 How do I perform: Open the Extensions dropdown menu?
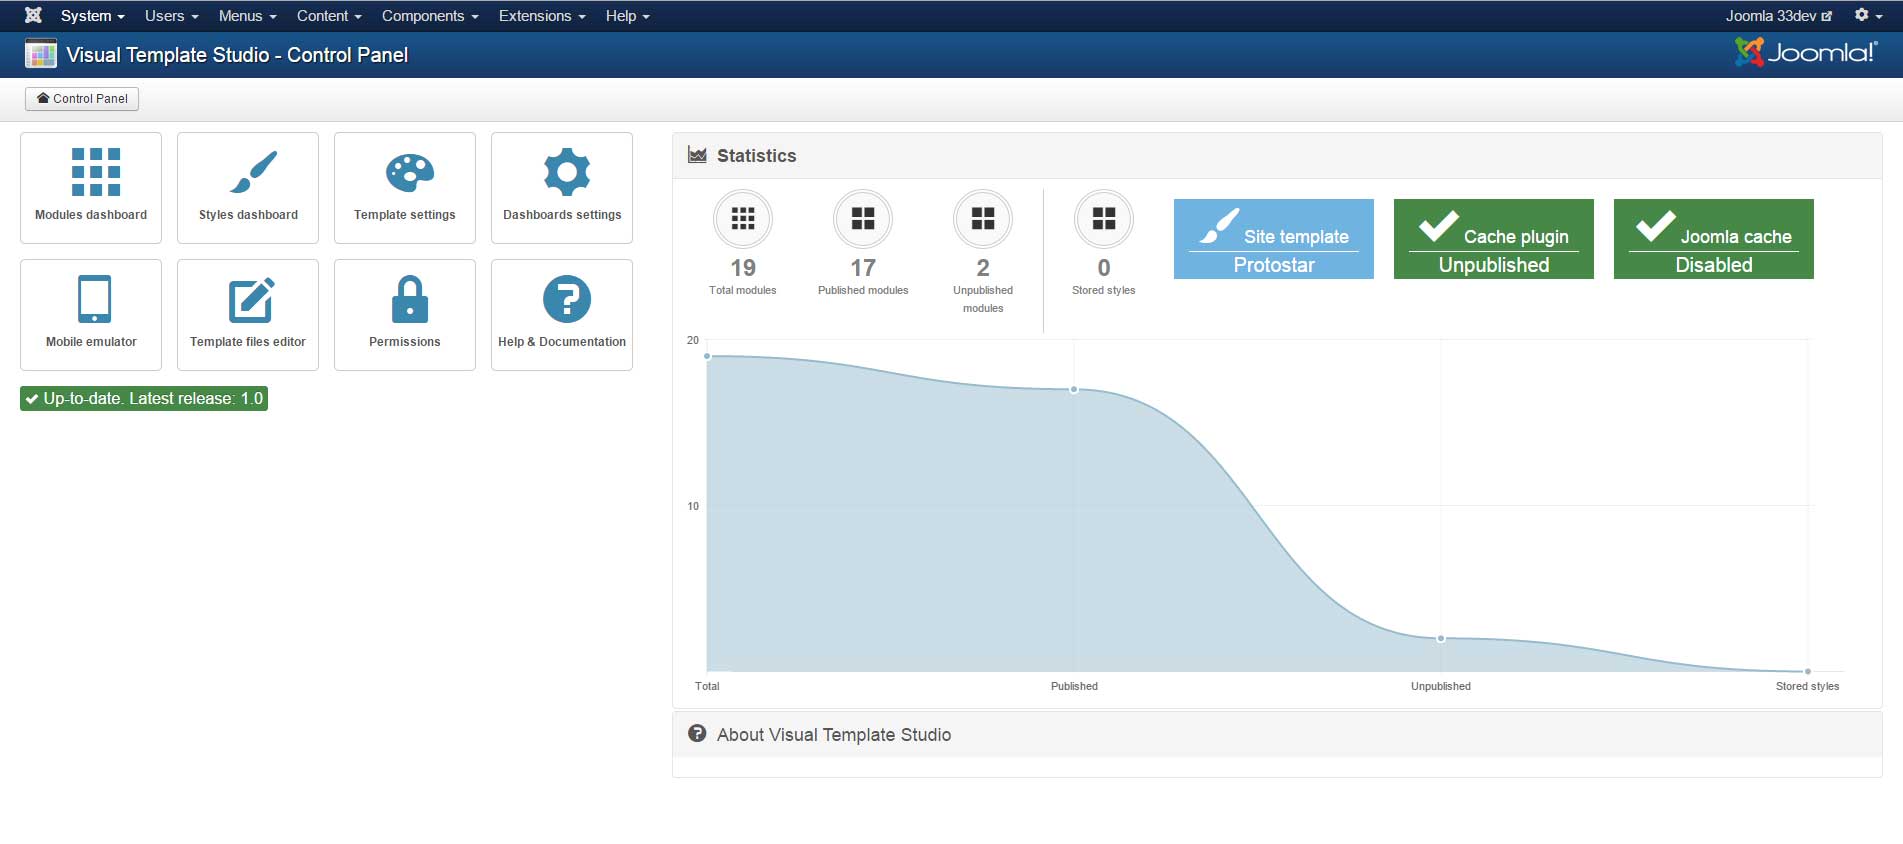tap(542, 16)
